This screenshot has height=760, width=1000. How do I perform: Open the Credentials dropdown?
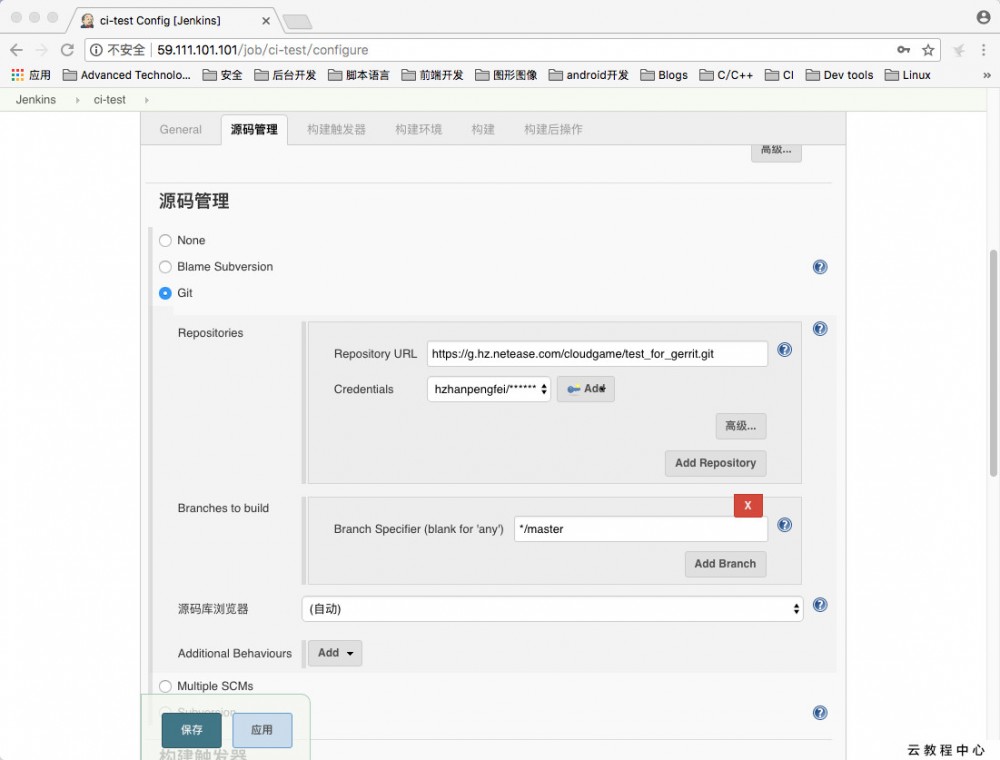[x=488, y=389]
